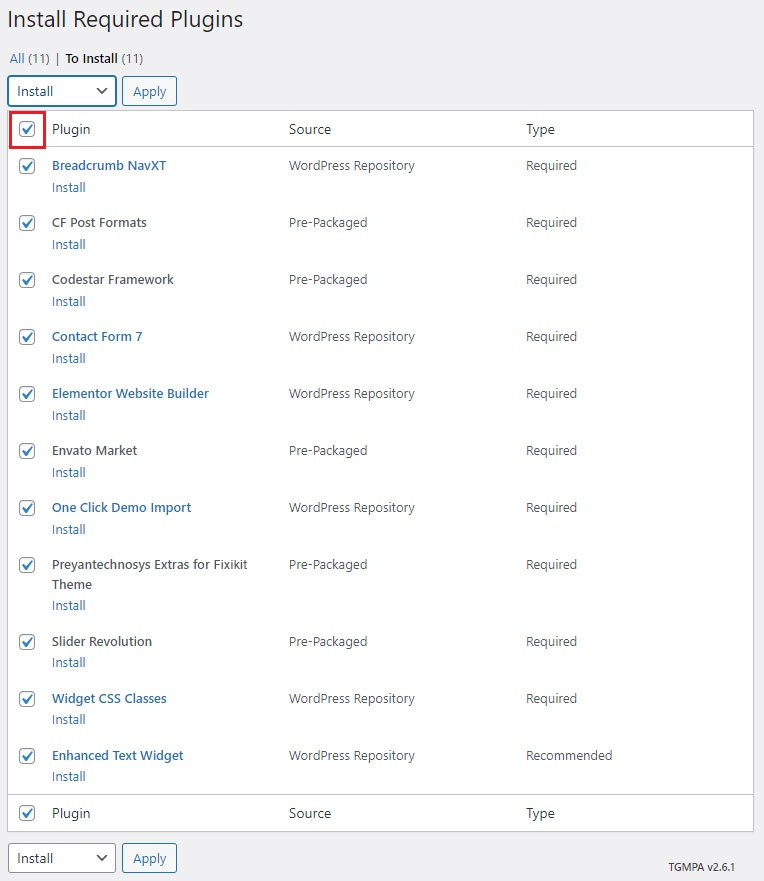Uncheck the CF Post Formats checkbox
Screen dimensions: 764x881
tap(27, 223)
